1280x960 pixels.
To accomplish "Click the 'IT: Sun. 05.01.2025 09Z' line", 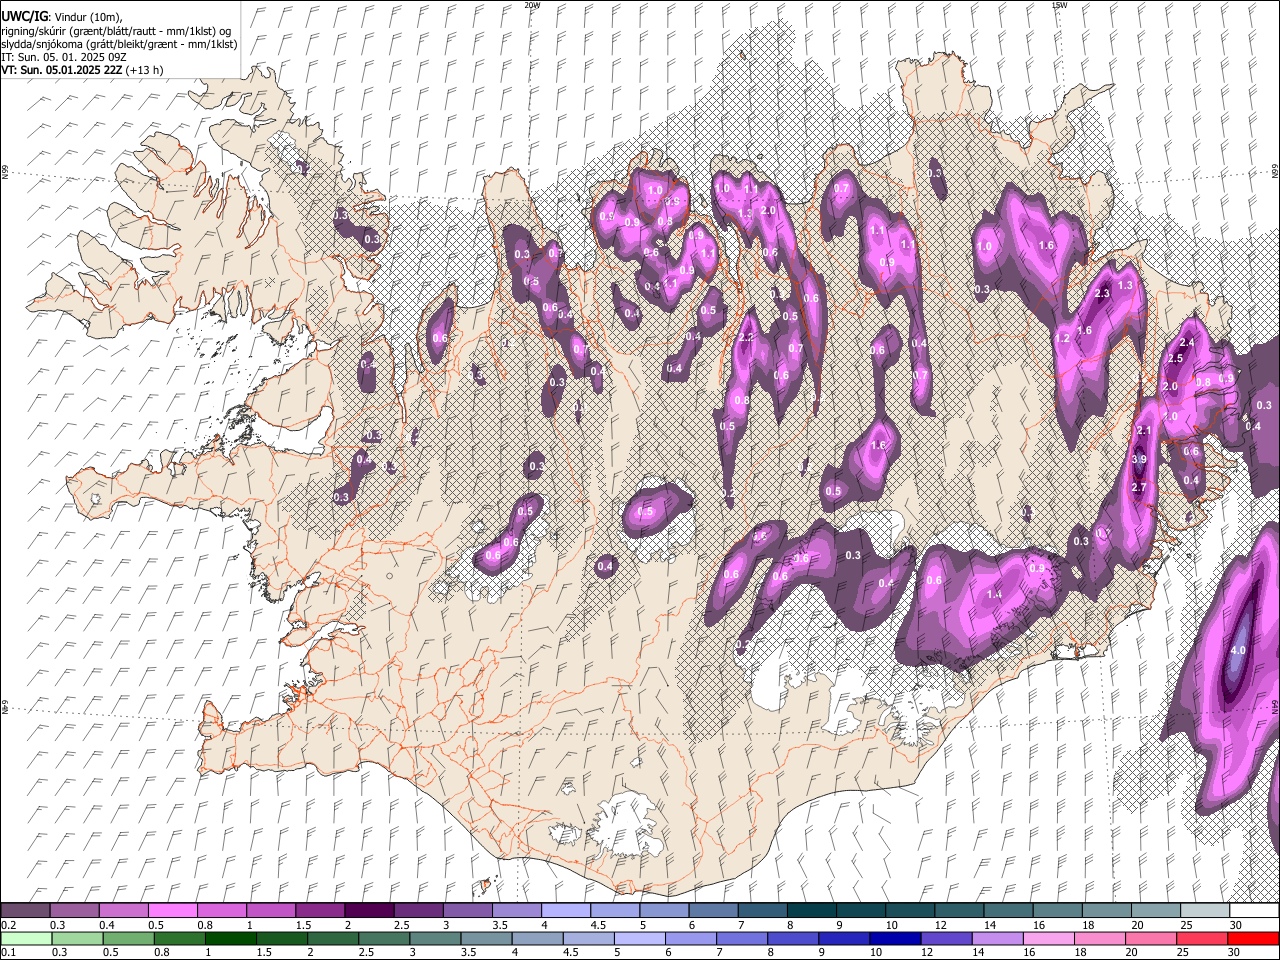I will click(64, 57).
